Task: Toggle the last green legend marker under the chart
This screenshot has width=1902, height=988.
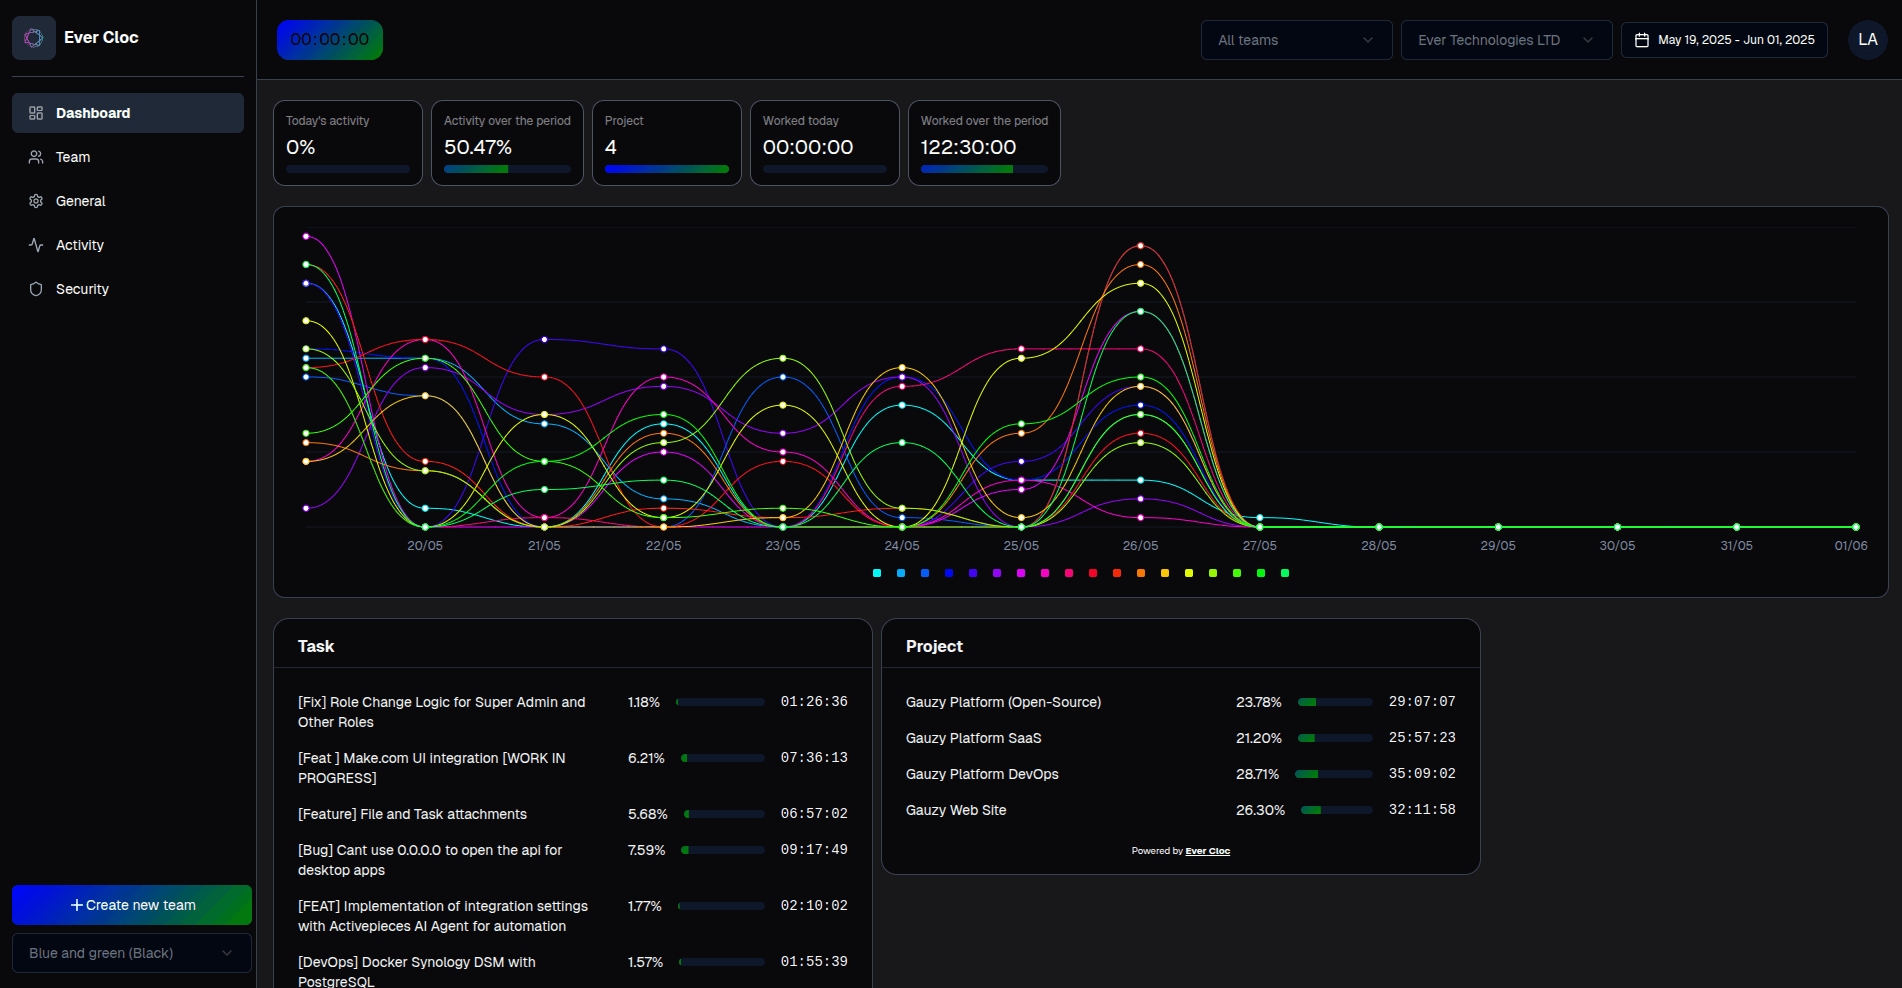Action: click(1285, 573)
